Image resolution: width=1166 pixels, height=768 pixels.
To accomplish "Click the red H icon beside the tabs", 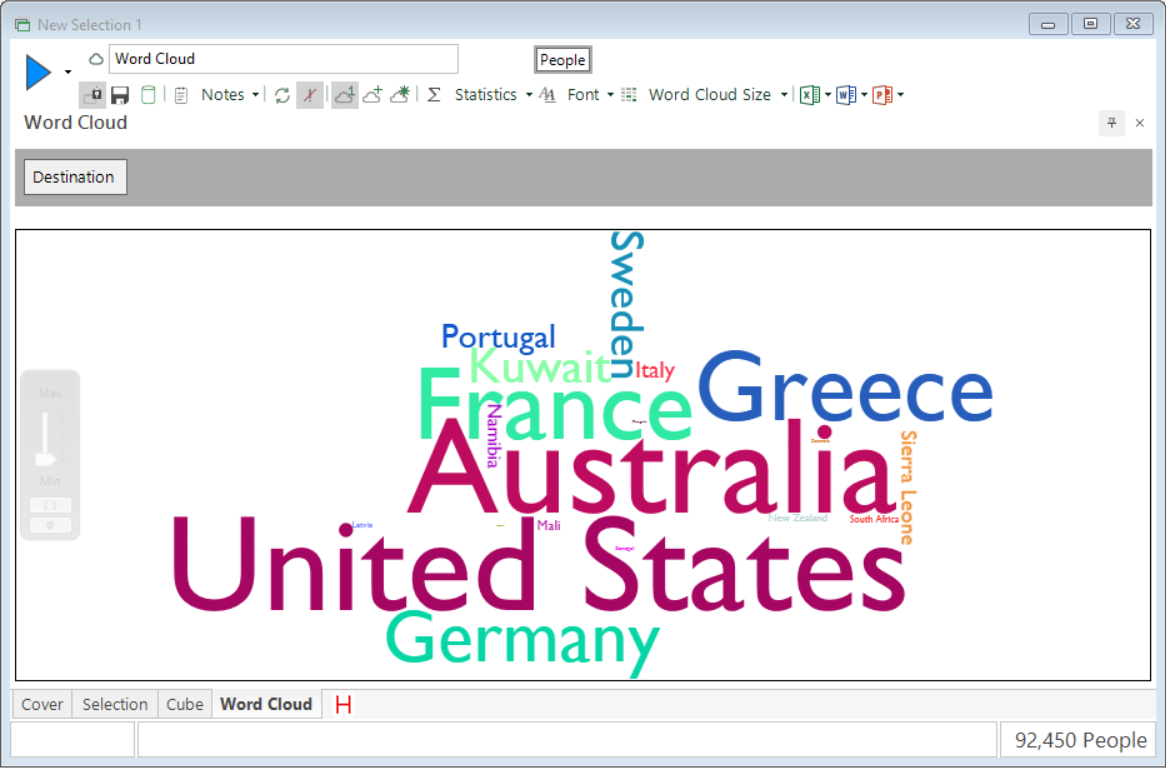I will 343,704.
